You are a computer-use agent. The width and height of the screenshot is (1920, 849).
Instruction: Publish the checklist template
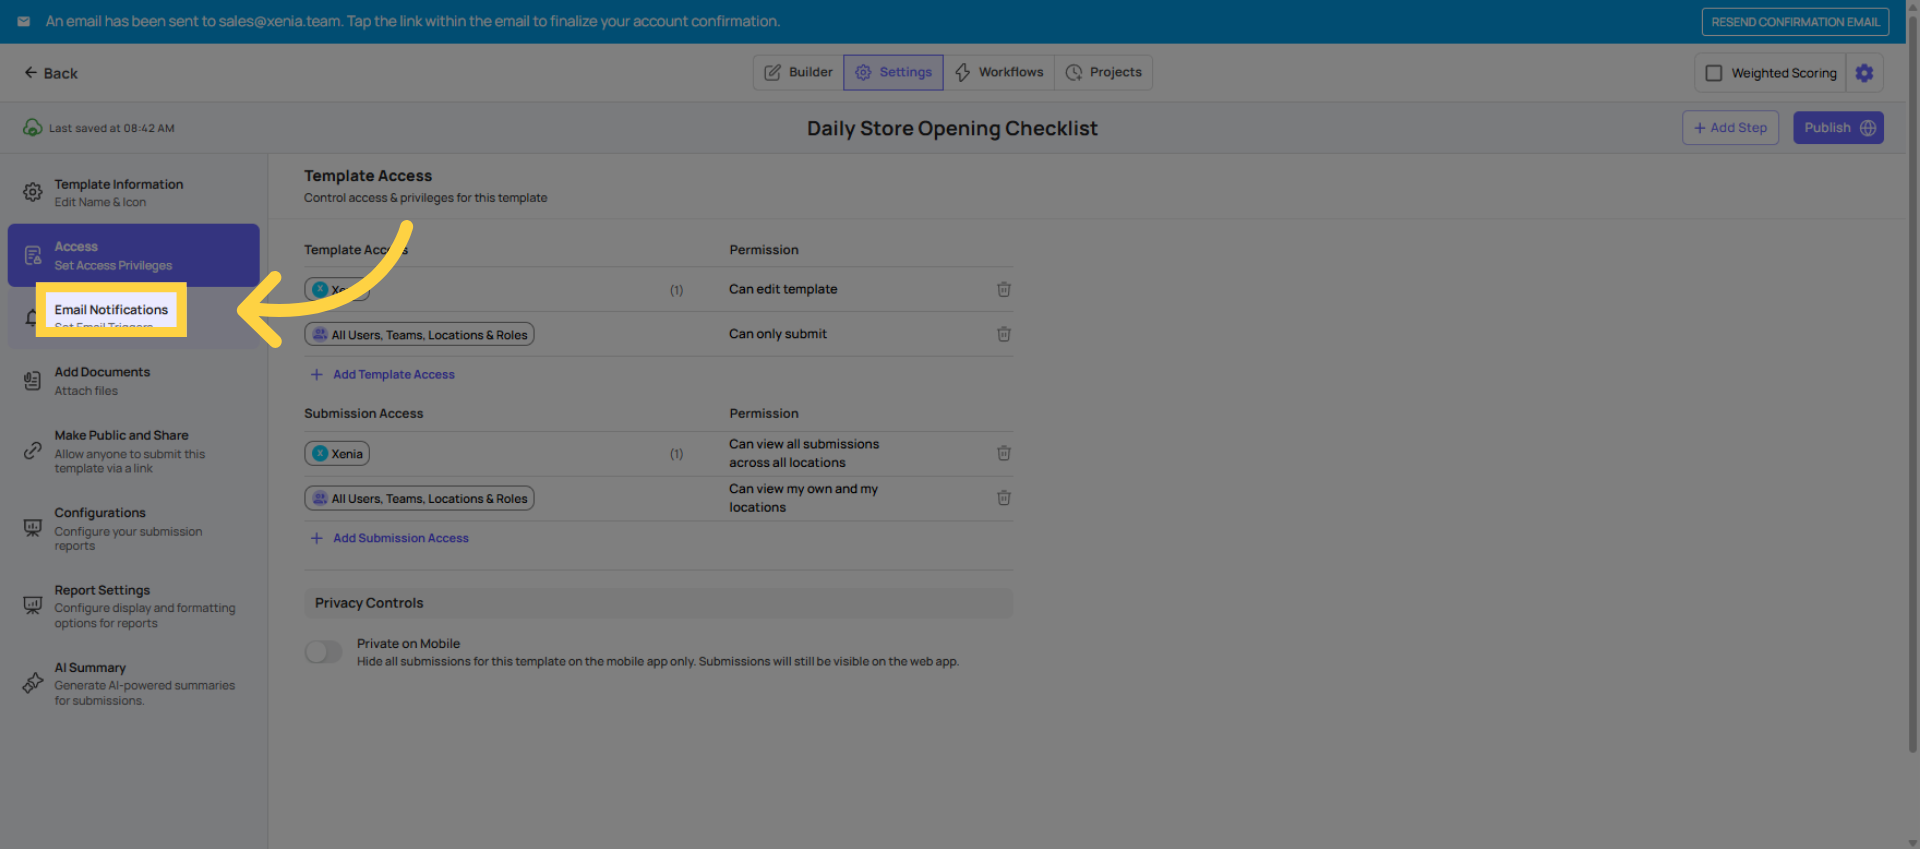click(x=1838, y=127)
